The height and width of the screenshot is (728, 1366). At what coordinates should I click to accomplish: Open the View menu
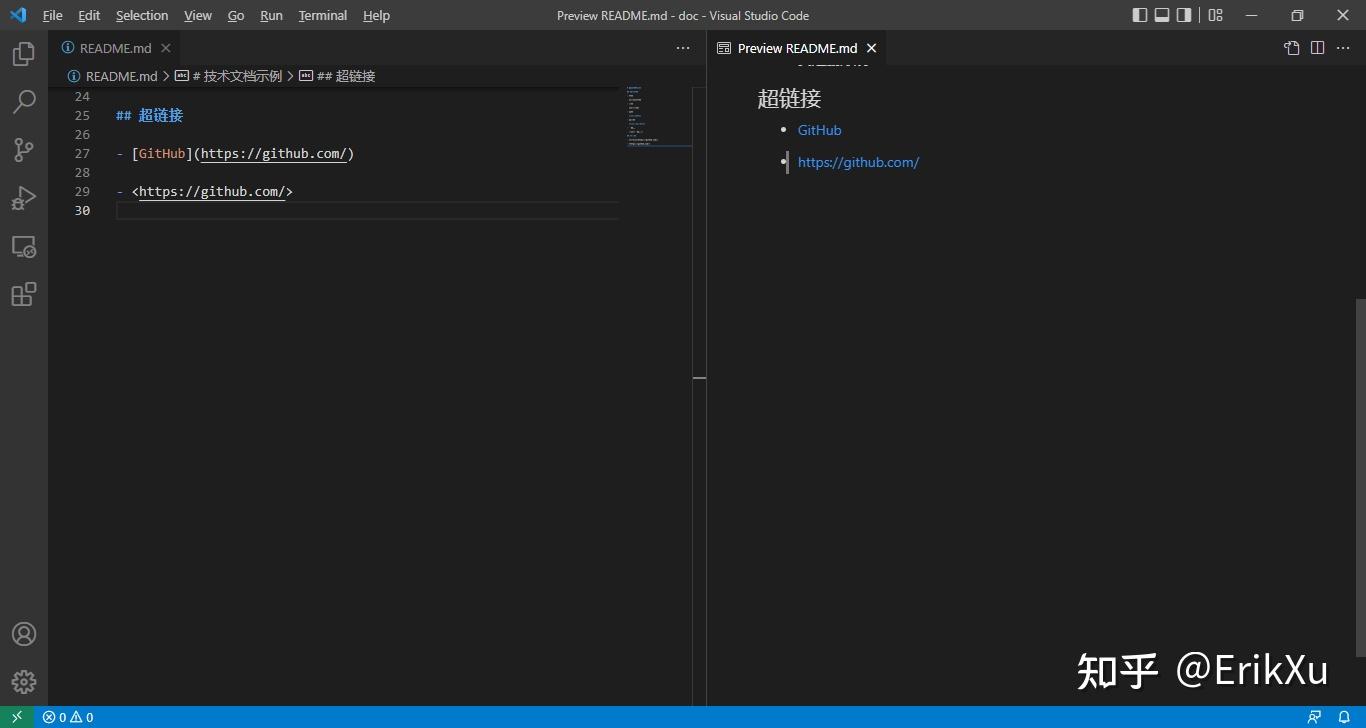[198, 15]
